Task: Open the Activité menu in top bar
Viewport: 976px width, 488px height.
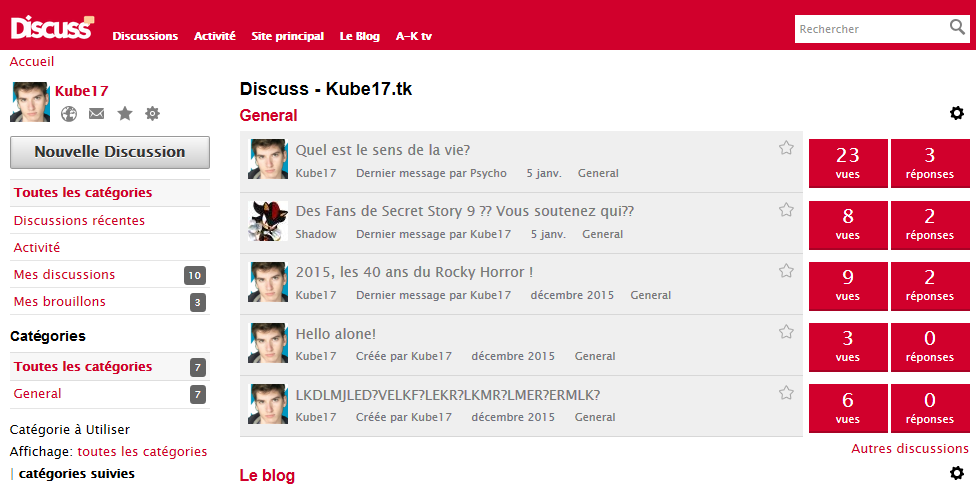Action: tap(215, 36)
